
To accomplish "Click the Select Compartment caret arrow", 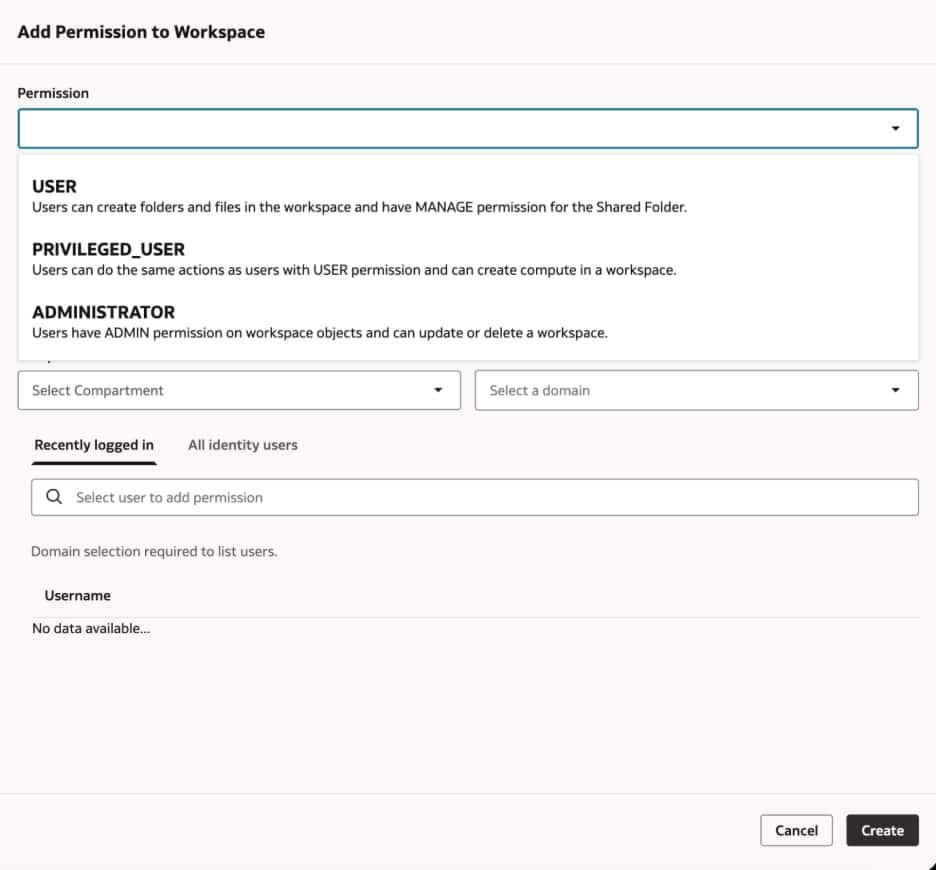I will [438, 391].
